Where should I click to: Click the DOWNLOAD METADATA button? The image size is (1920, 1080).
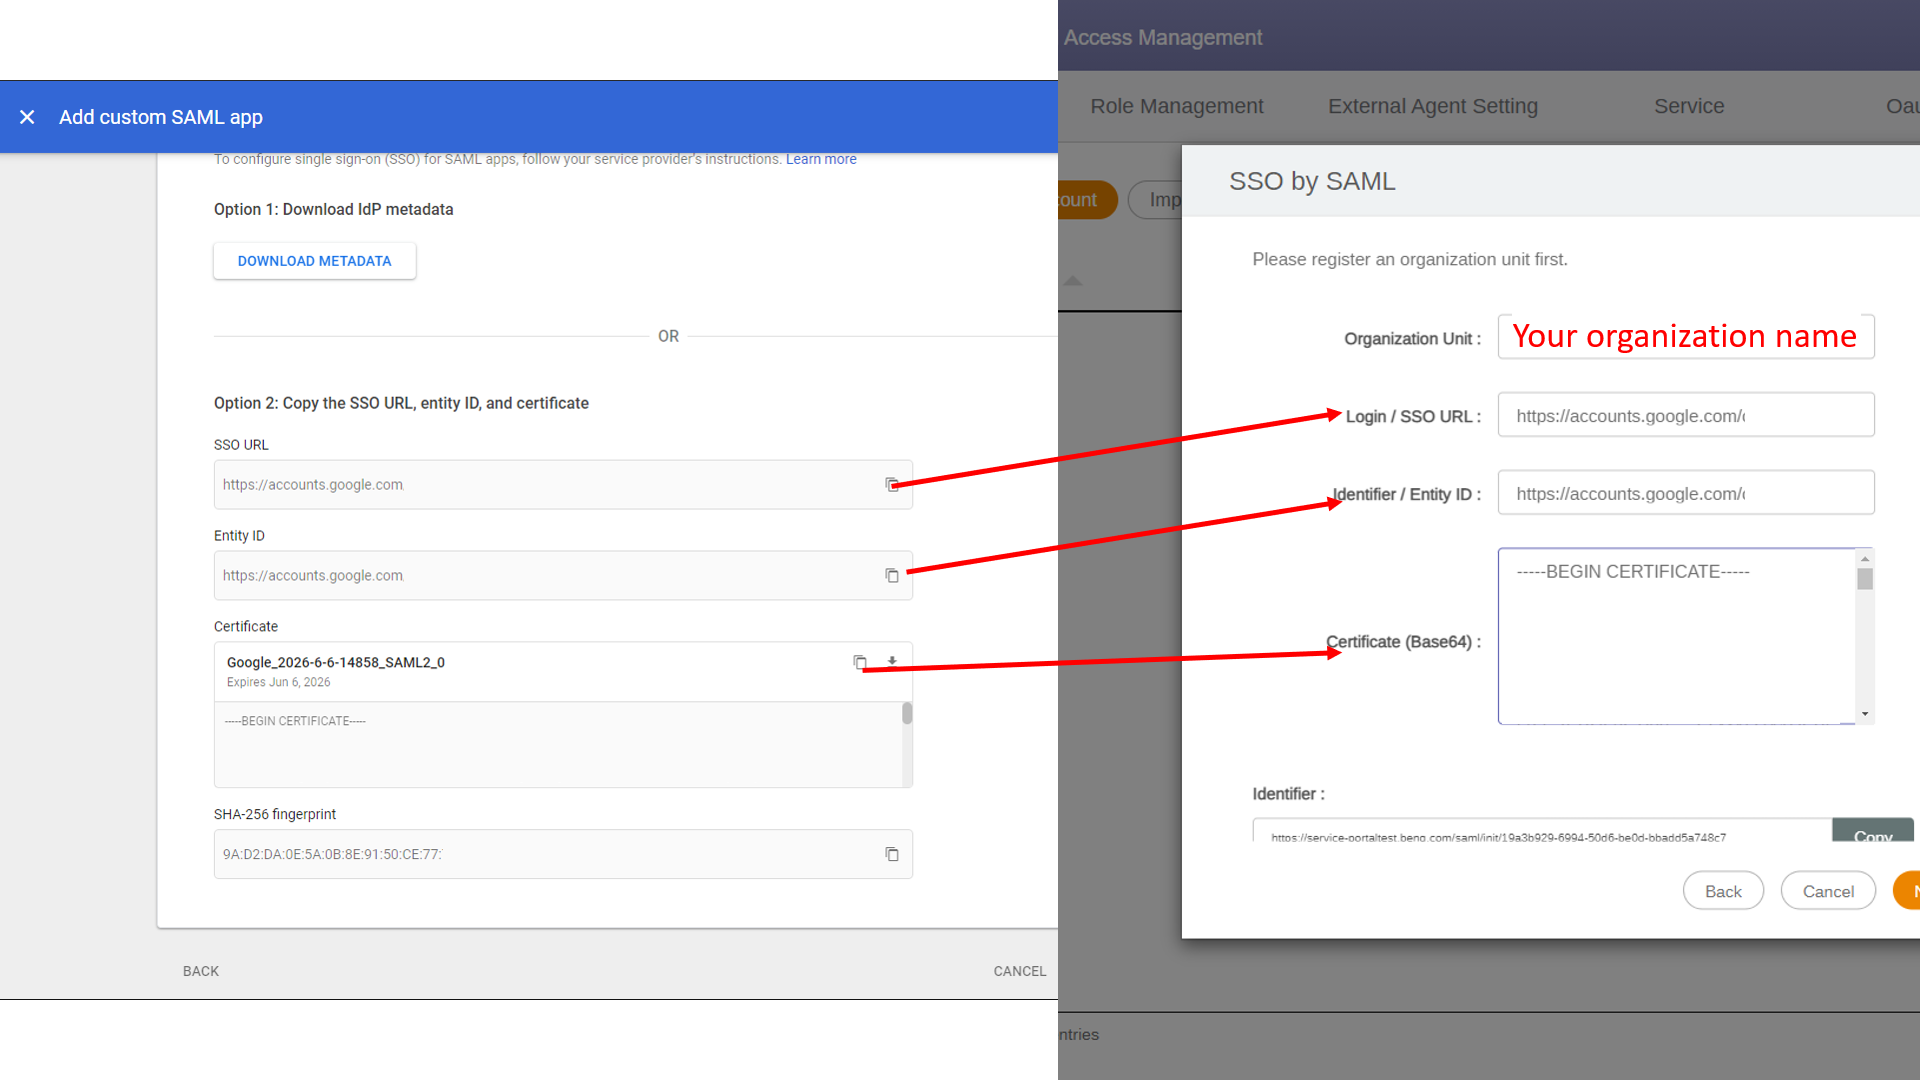[314, 261]
